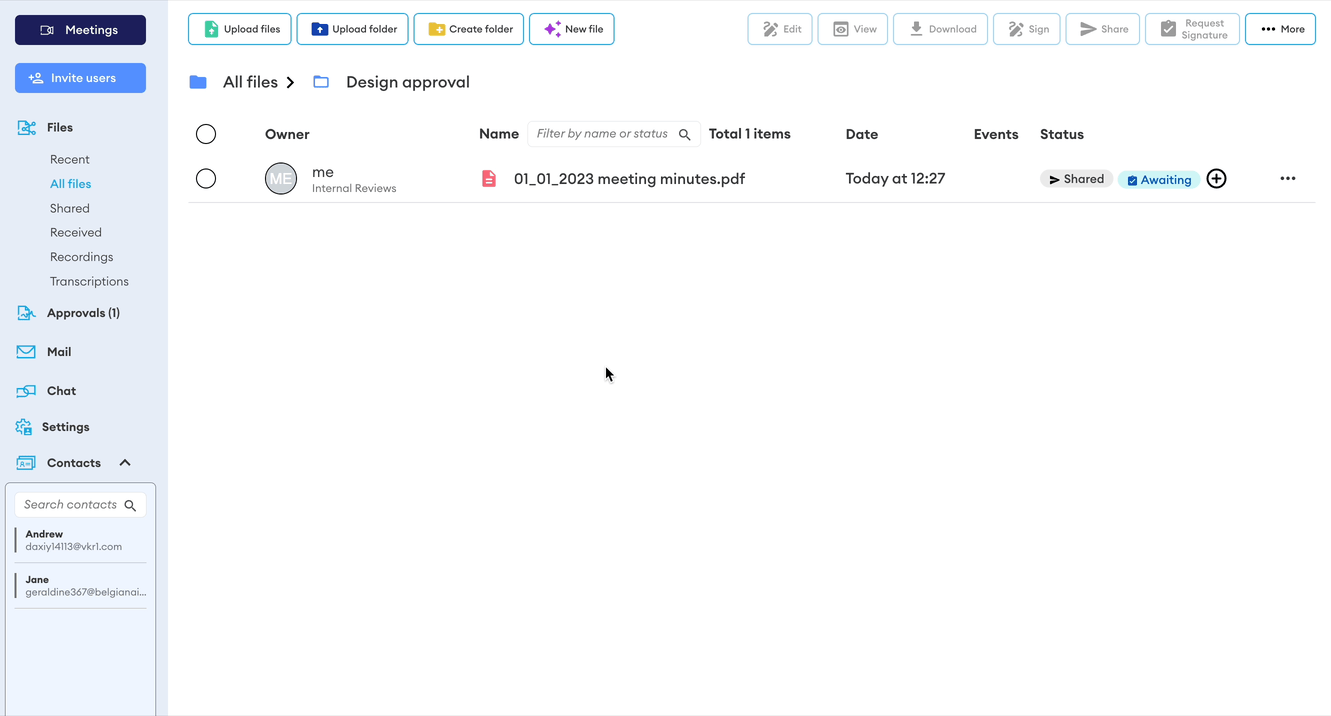The image size is (1331, 716).
Task: Click Design approval breadcrumb text
Action: 408,82
